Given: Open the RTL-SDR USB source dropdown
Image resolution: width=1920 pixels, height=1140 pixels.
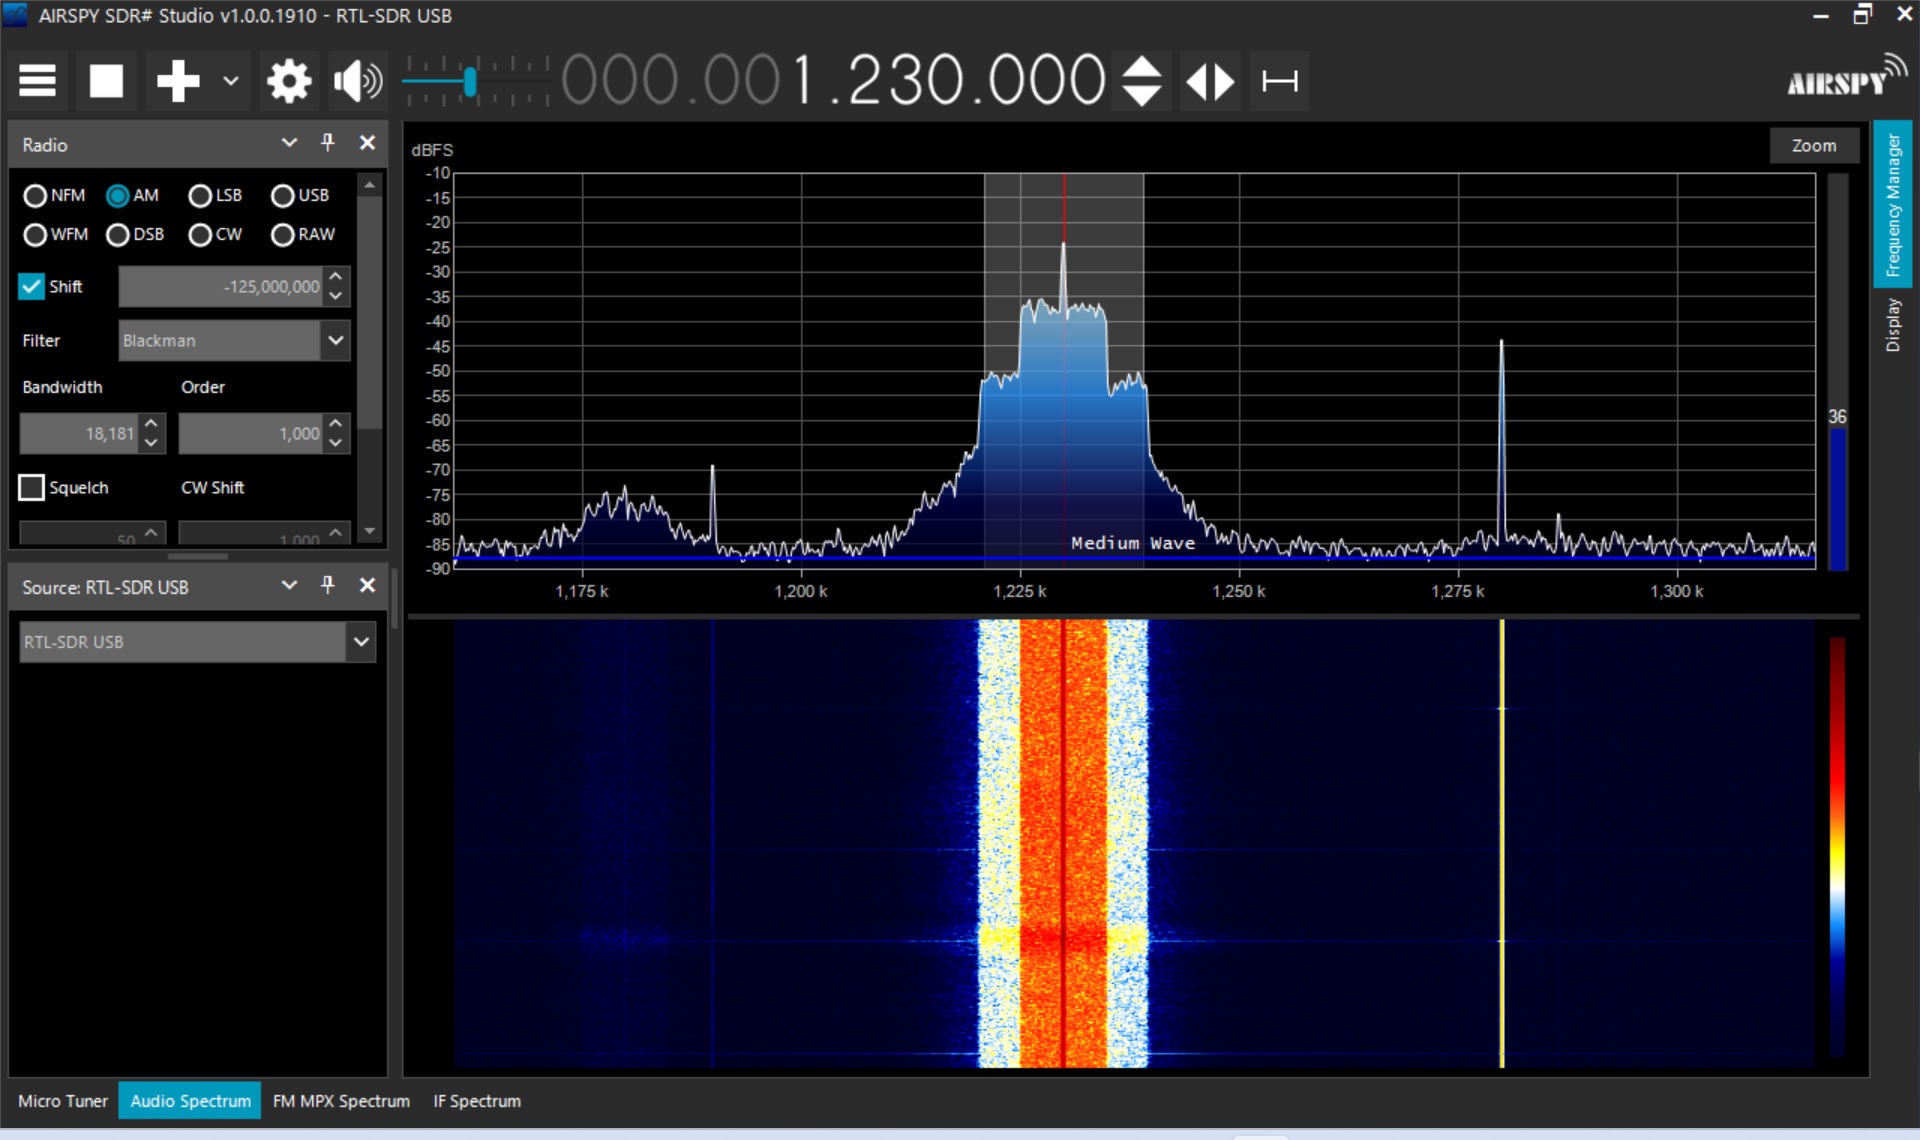Looking at the screenshot, I should click(361, 641).
